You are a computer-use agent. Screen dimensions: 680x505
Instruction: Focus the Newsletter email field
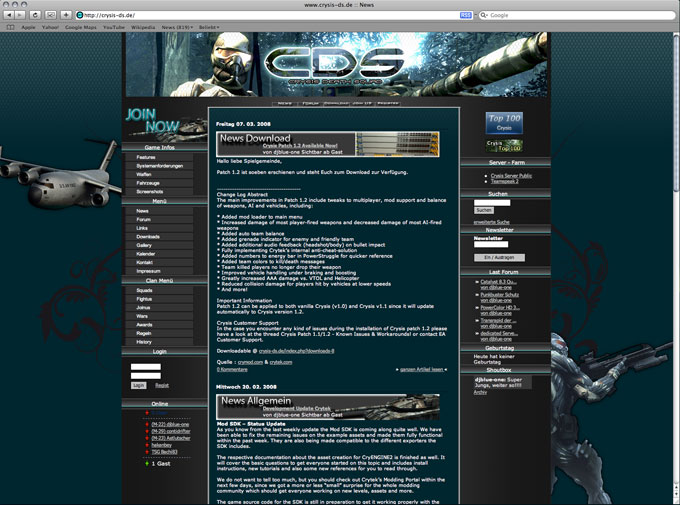point(491,245)
